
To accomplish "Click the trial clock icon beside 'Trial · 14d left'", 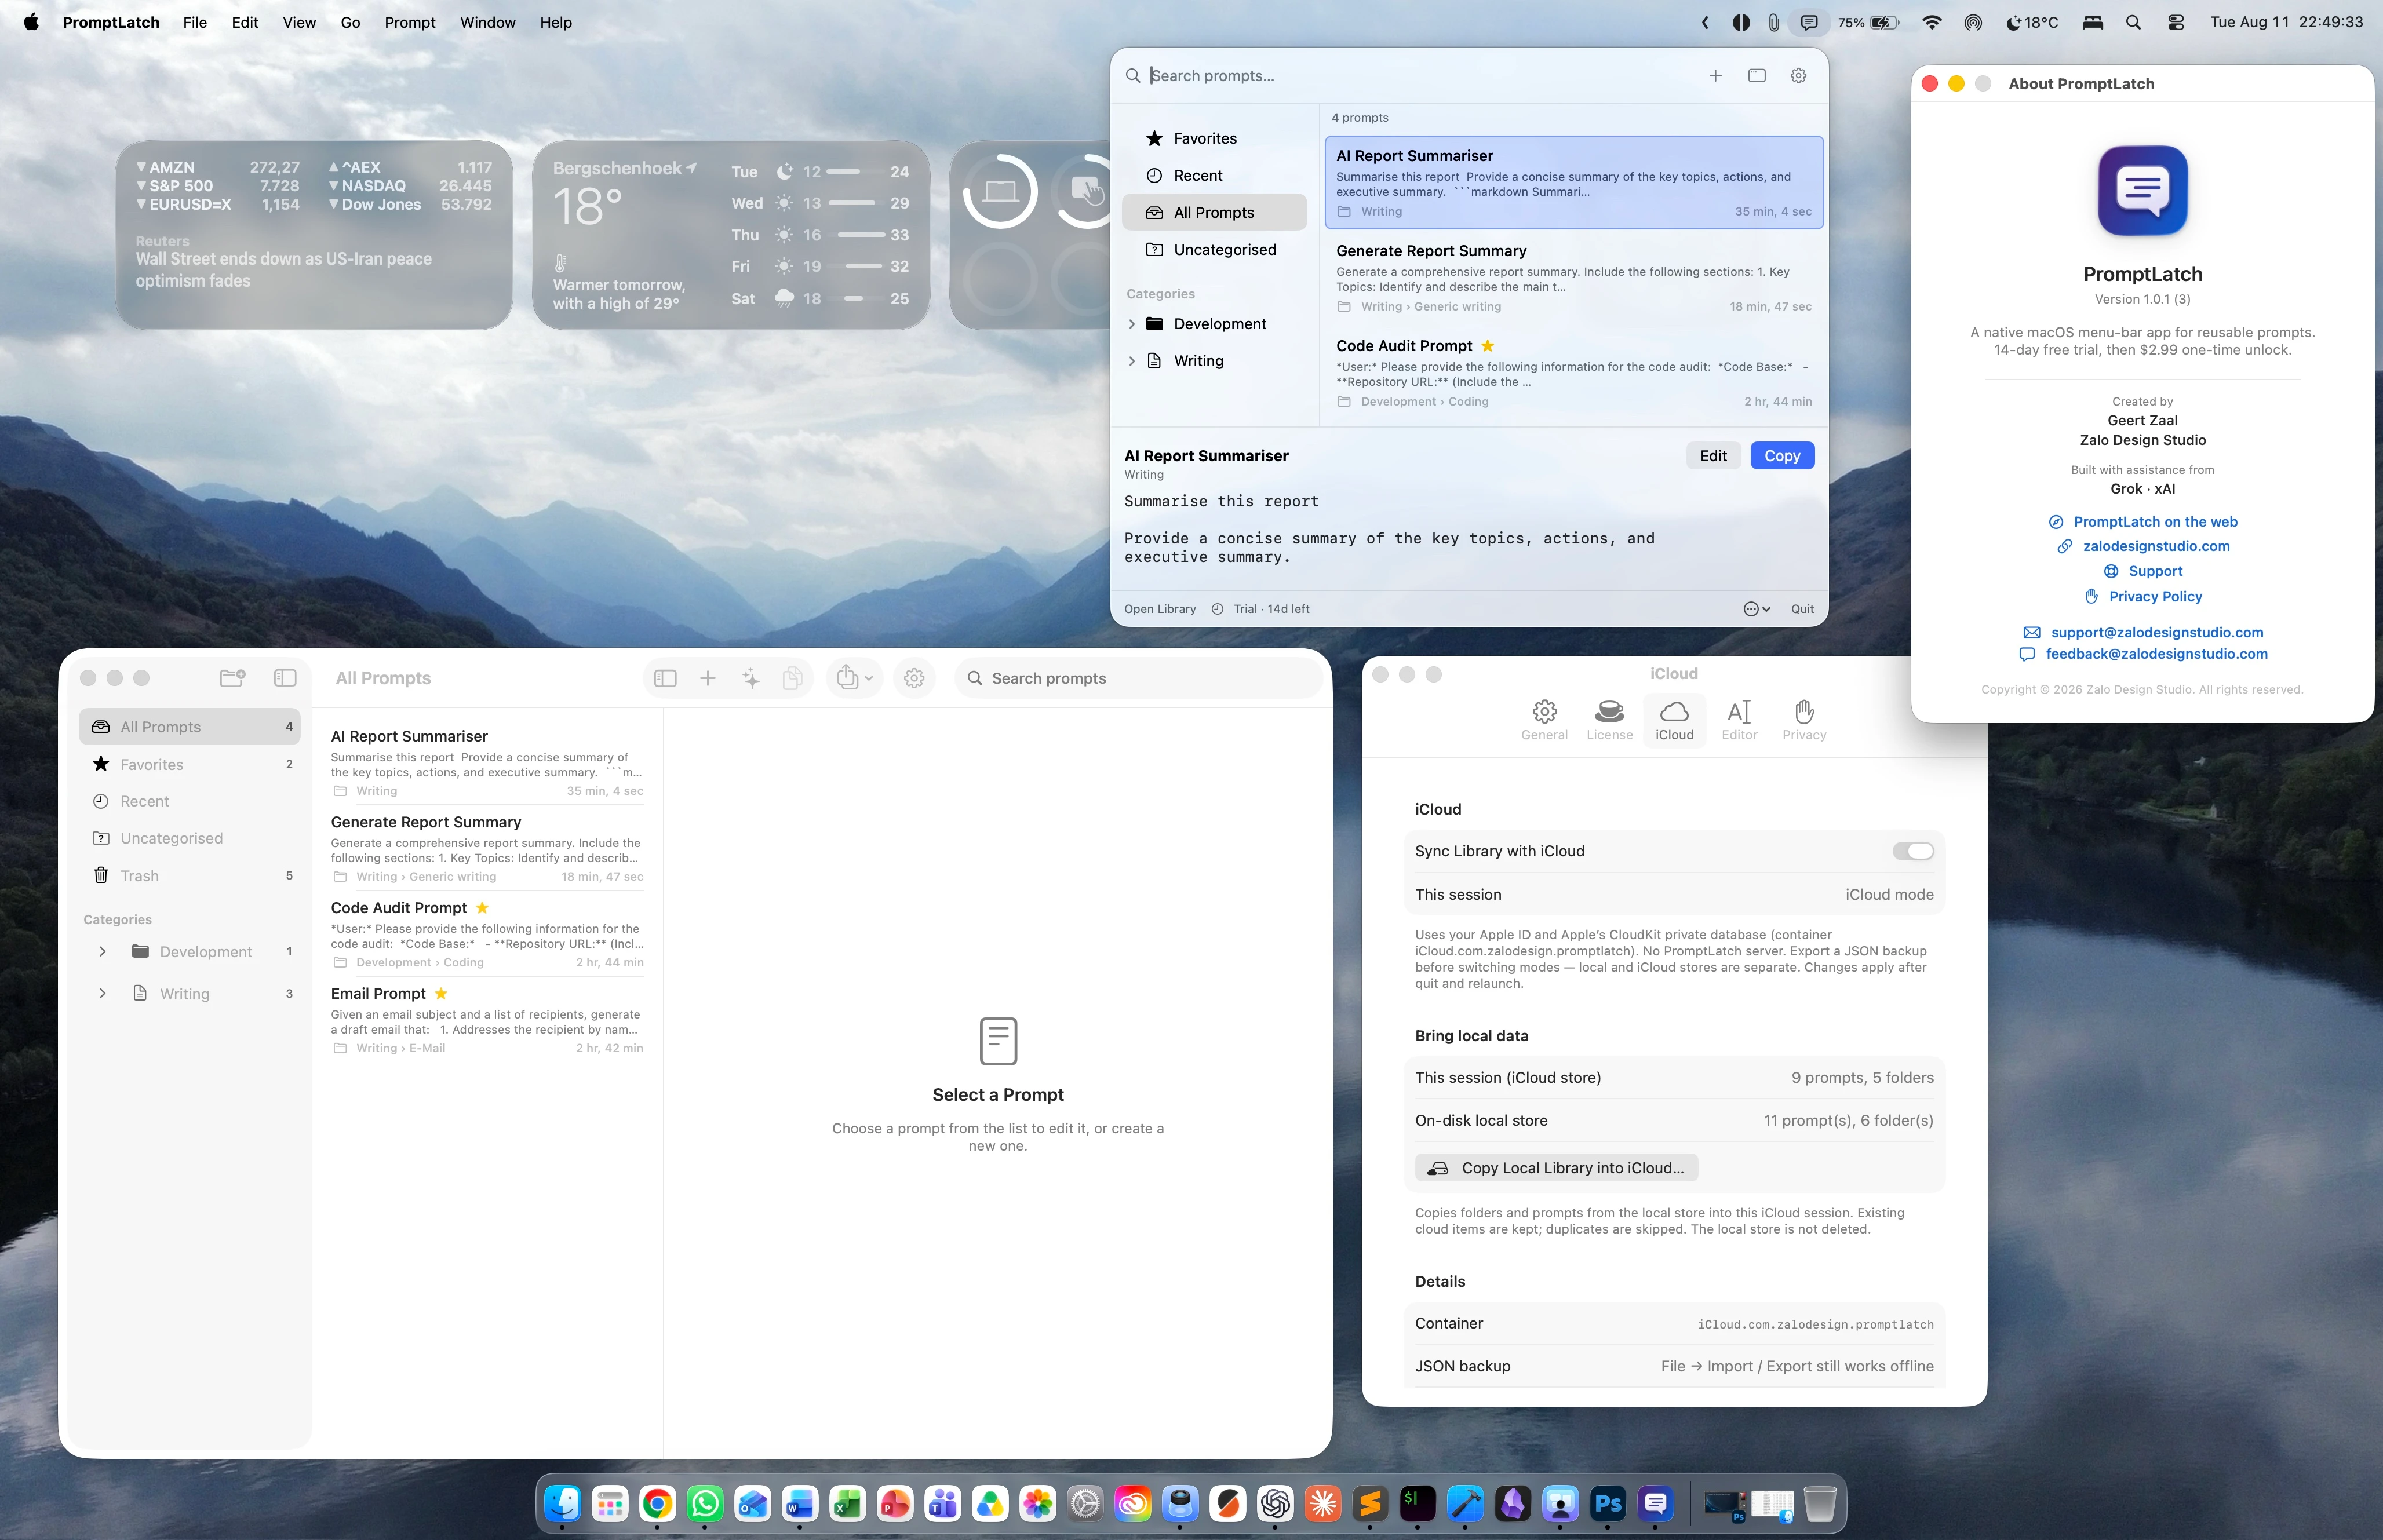I will click(x=1217, y=609).
